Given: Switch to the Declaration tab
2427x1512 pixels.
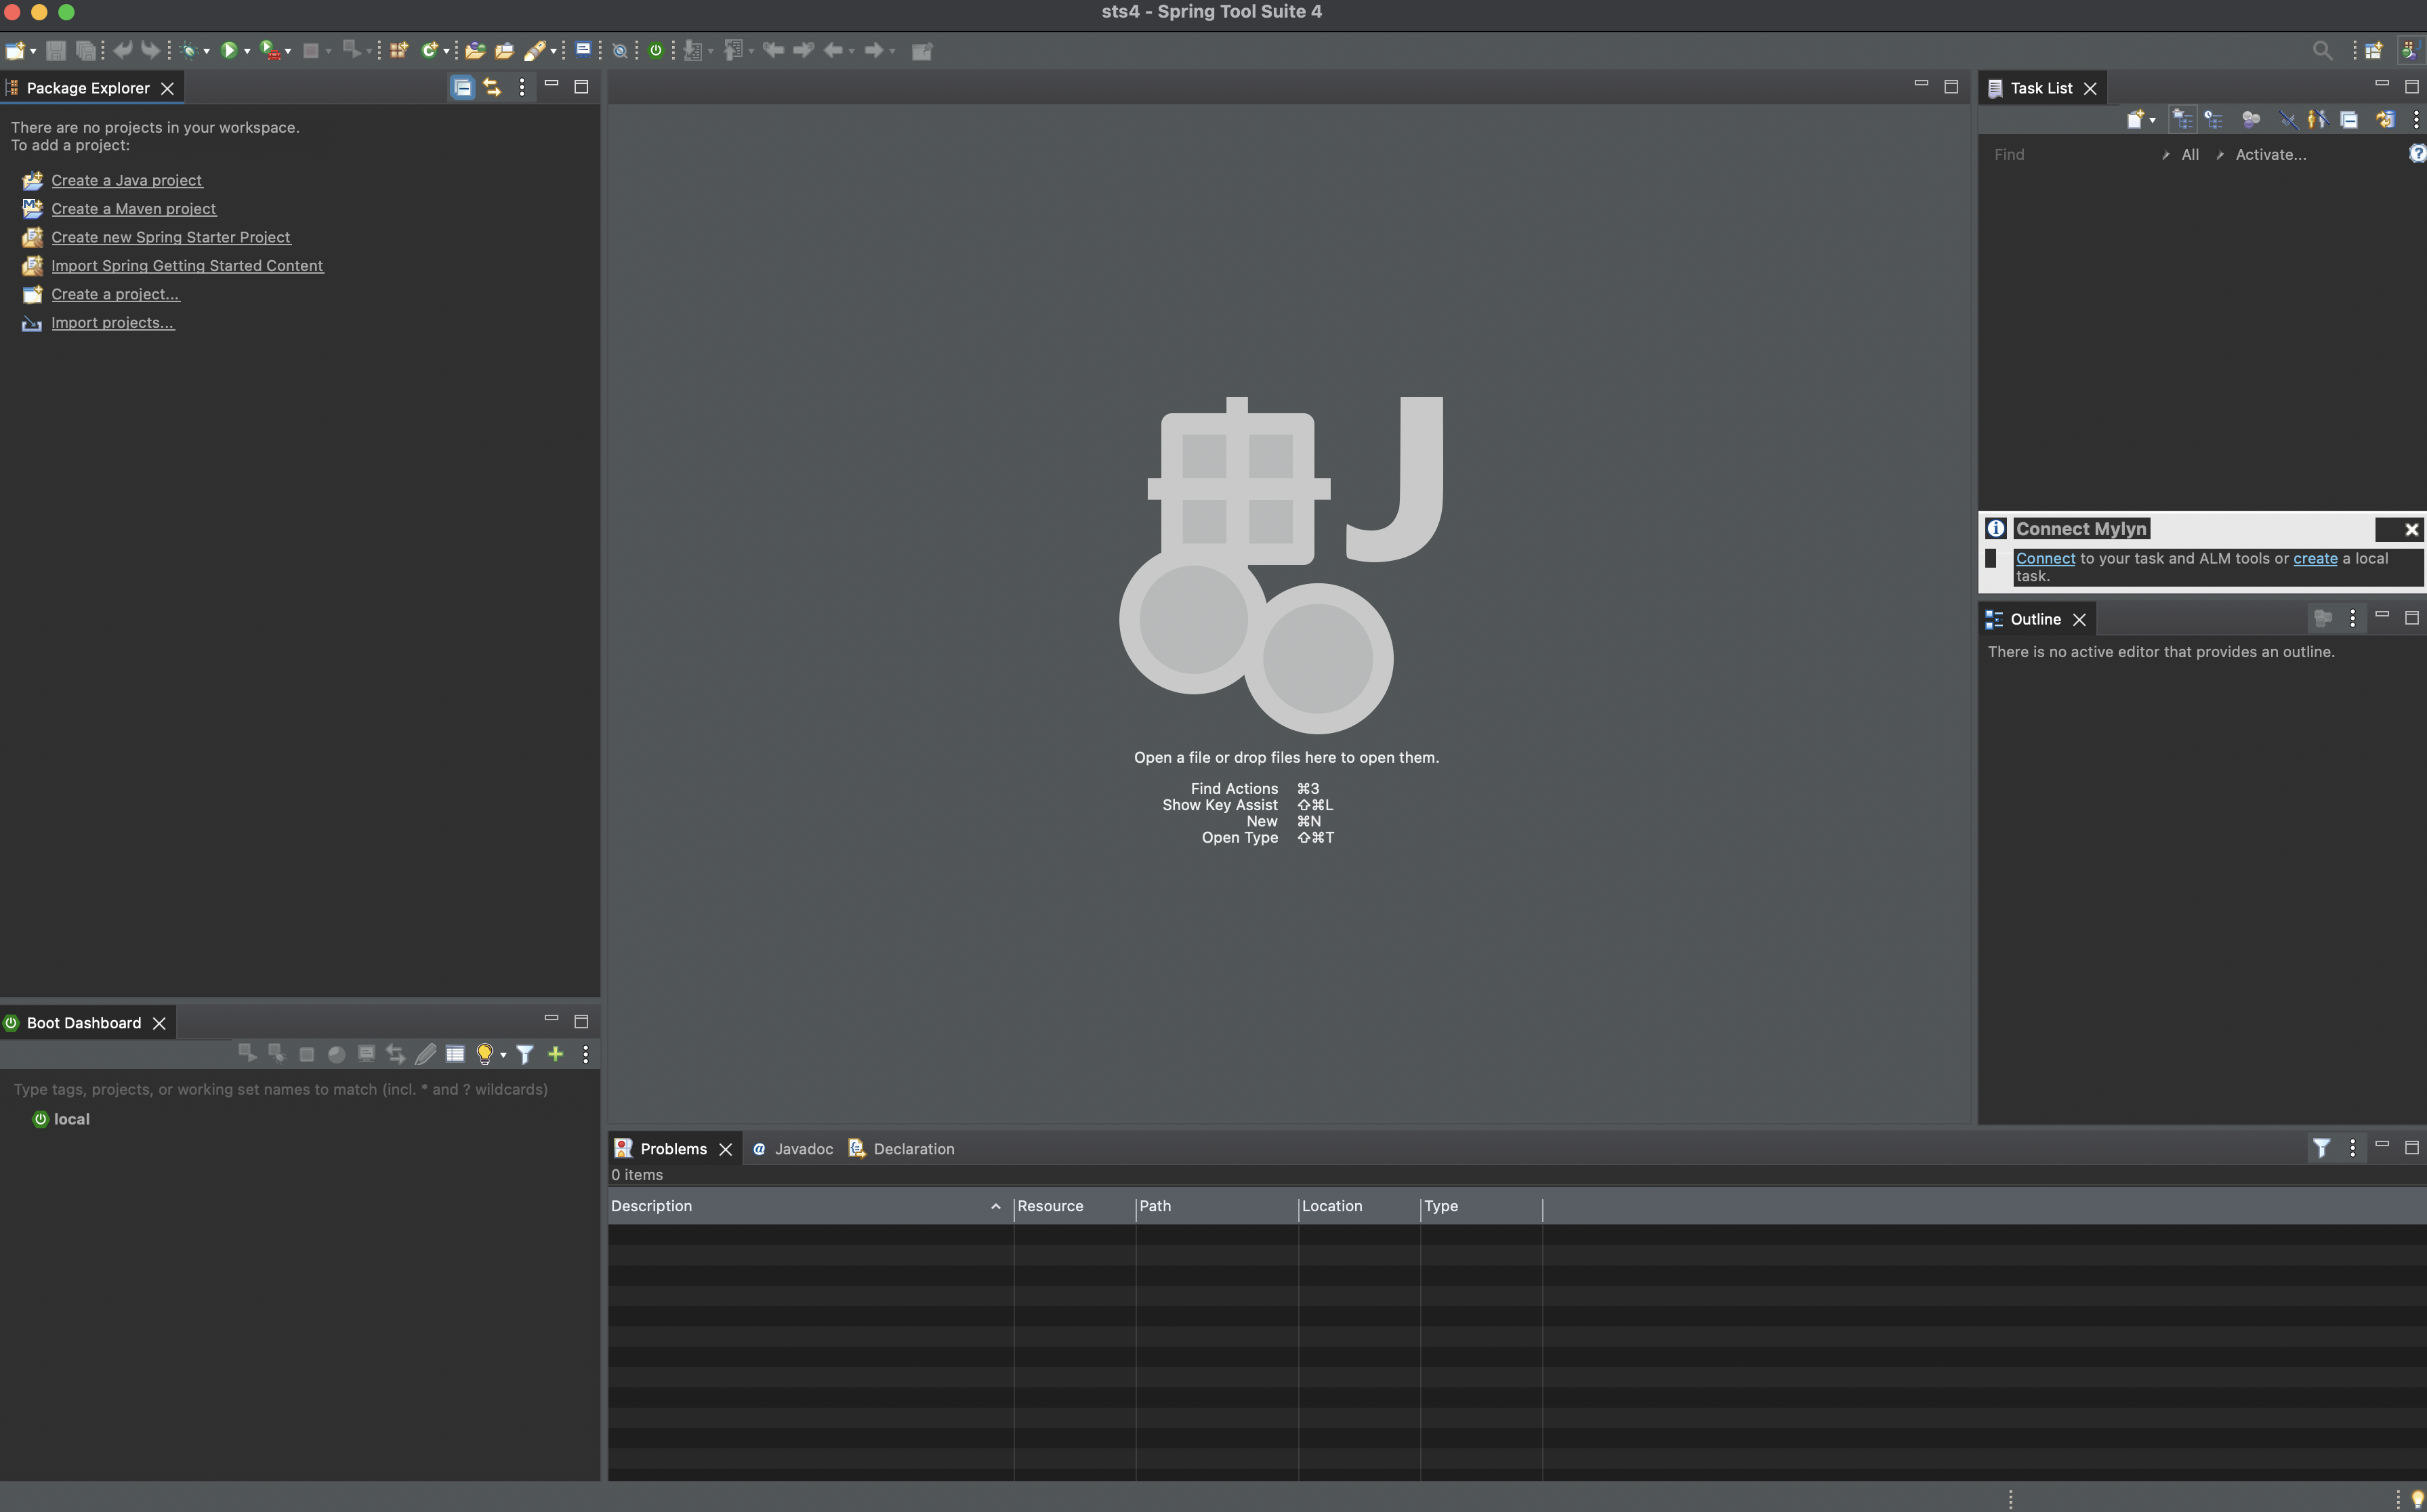Looking at the screenshot, I should [902, 1149].
